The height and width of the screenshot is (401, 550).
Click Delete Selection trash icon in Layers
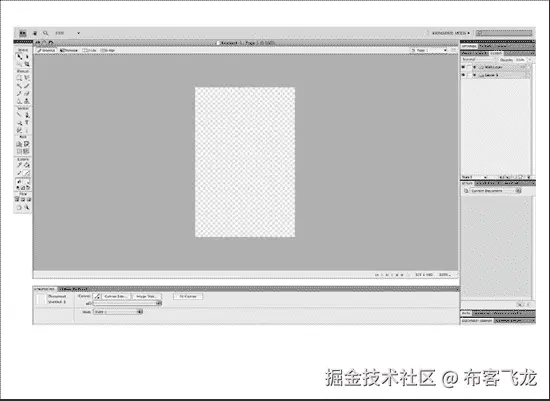tap(529, 177)
